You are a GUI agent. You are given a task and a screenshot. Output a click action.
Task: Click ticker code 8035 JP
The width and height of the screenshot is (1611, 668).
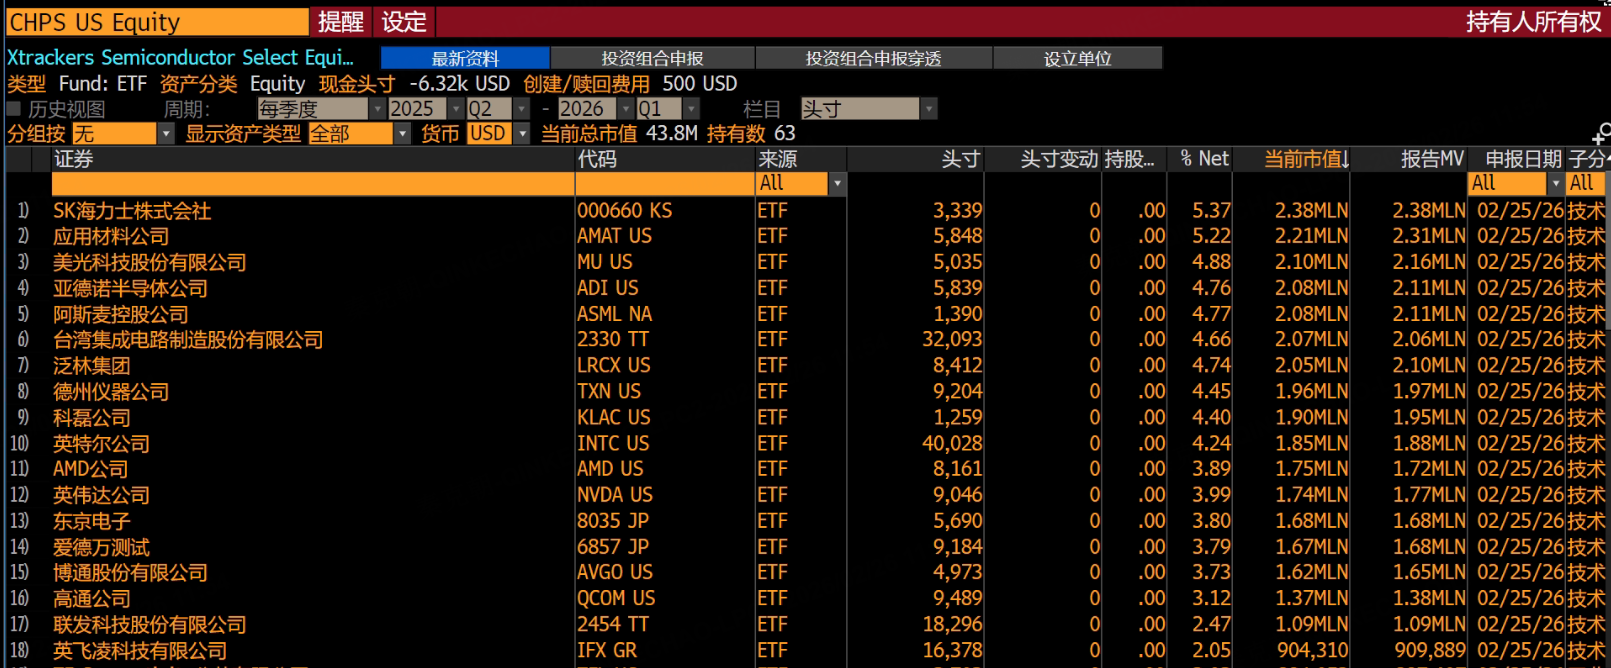coord(612,521)
